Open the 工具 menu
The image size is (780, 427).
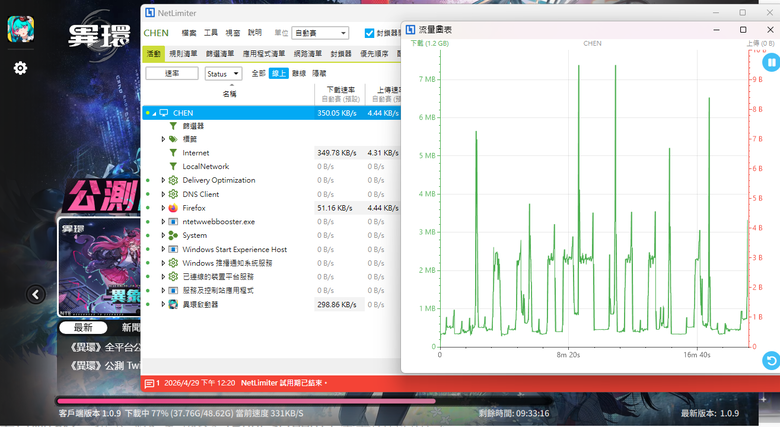(211, 33)
